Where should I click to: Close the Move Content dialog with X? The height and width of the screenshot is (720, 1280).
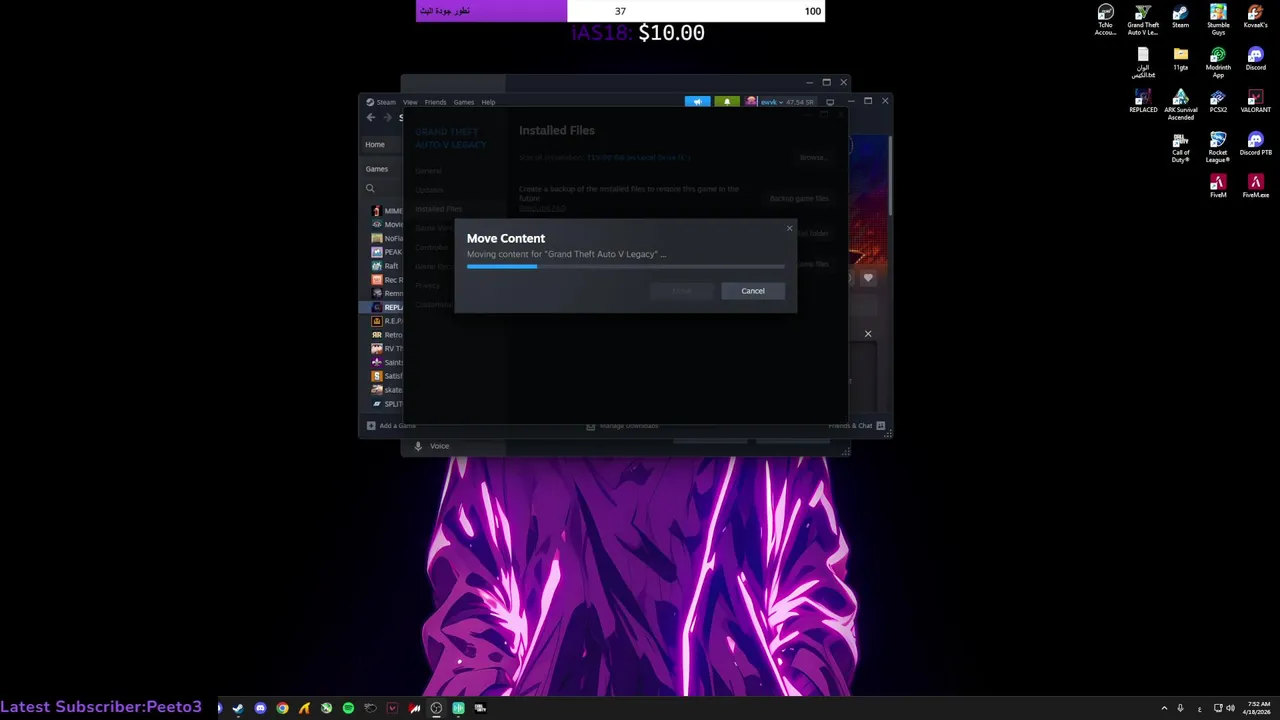[789, 229]
